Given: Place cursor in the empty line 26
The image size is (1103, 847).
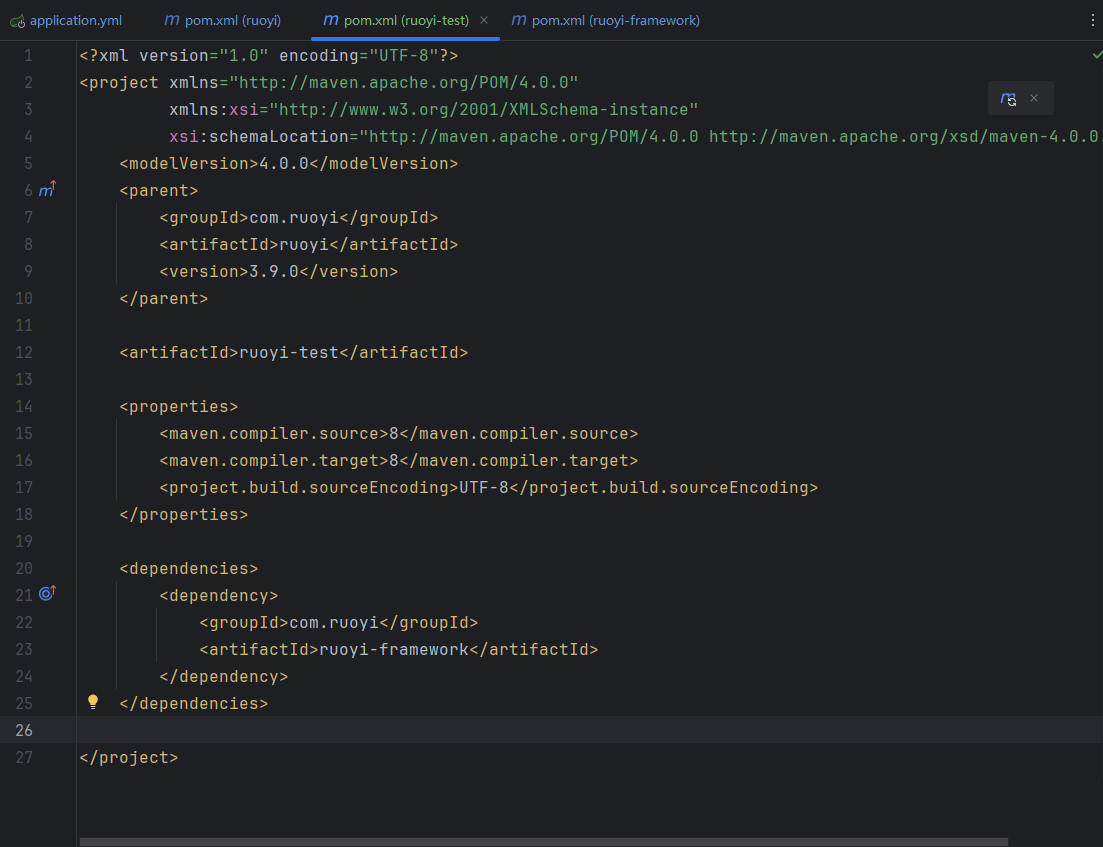Looking at the screenshot, I should (x=589, y=730).
